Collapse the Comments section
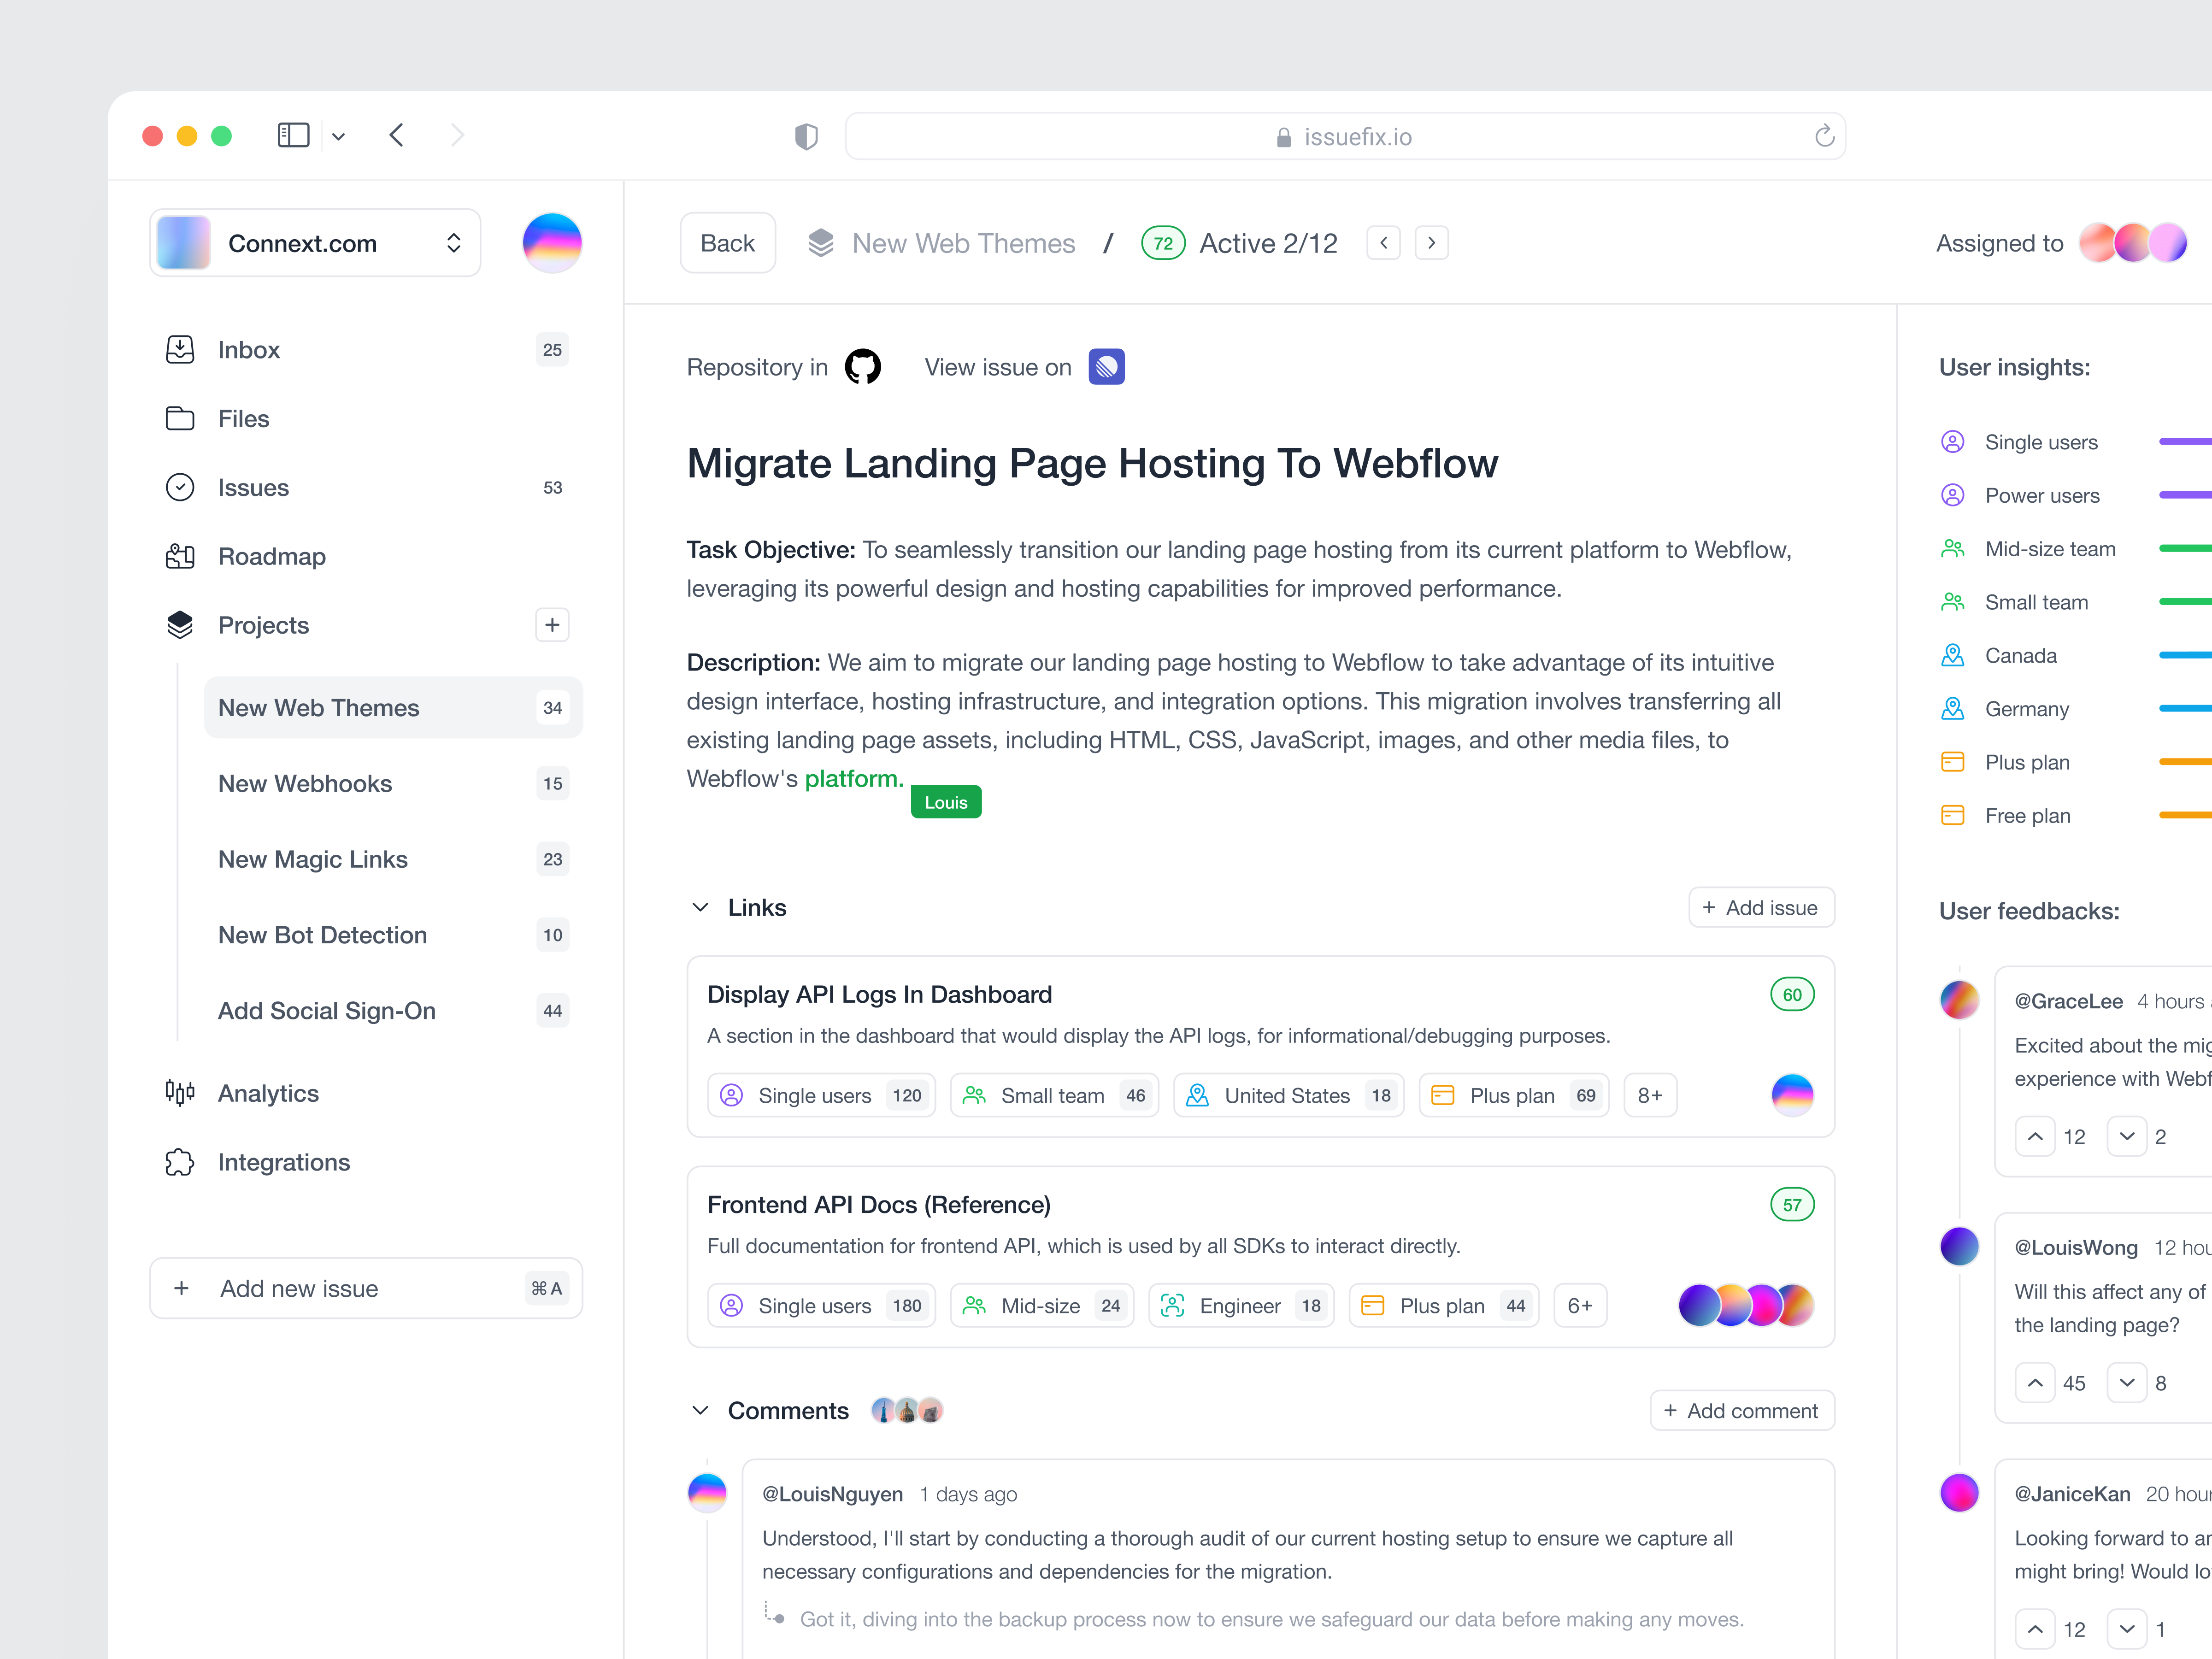Image resolution: width=2212 pixels, height=1659 pixels. 700,1411
